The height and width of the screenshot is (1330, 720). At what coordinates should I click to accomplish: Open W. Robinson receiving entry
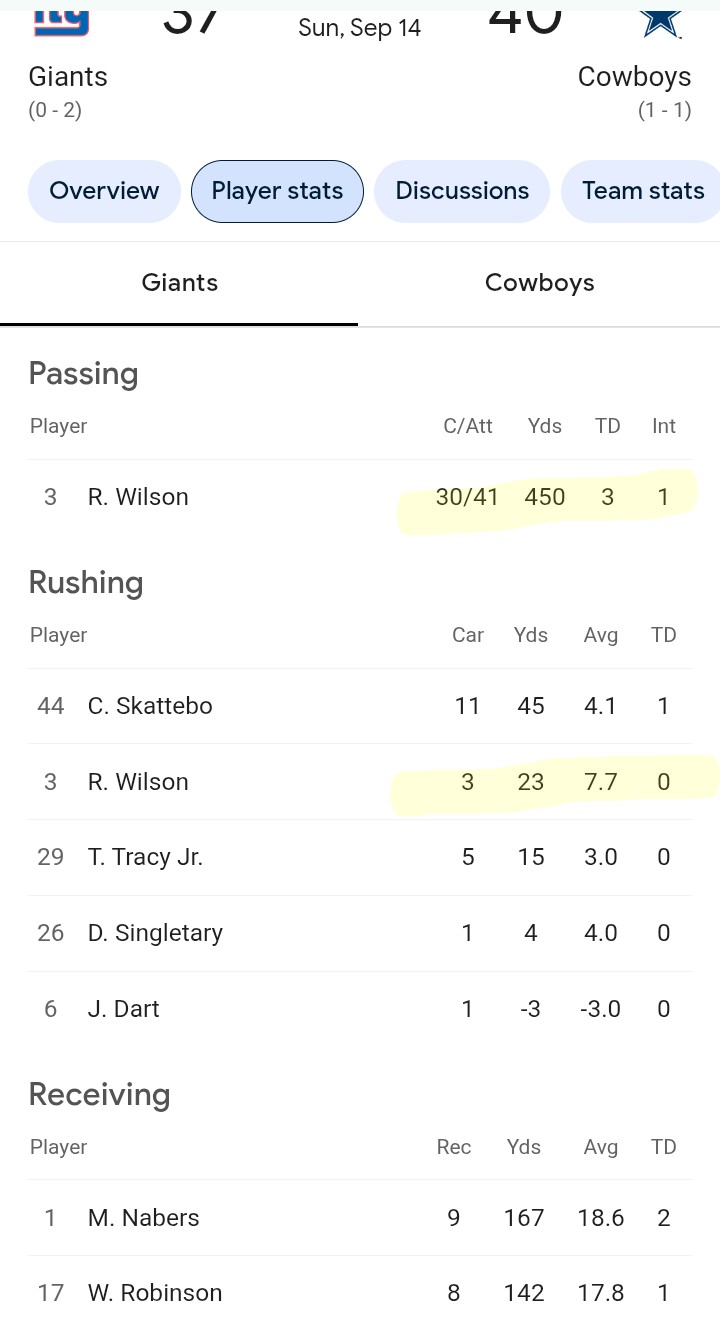(x=360, y=1293)
